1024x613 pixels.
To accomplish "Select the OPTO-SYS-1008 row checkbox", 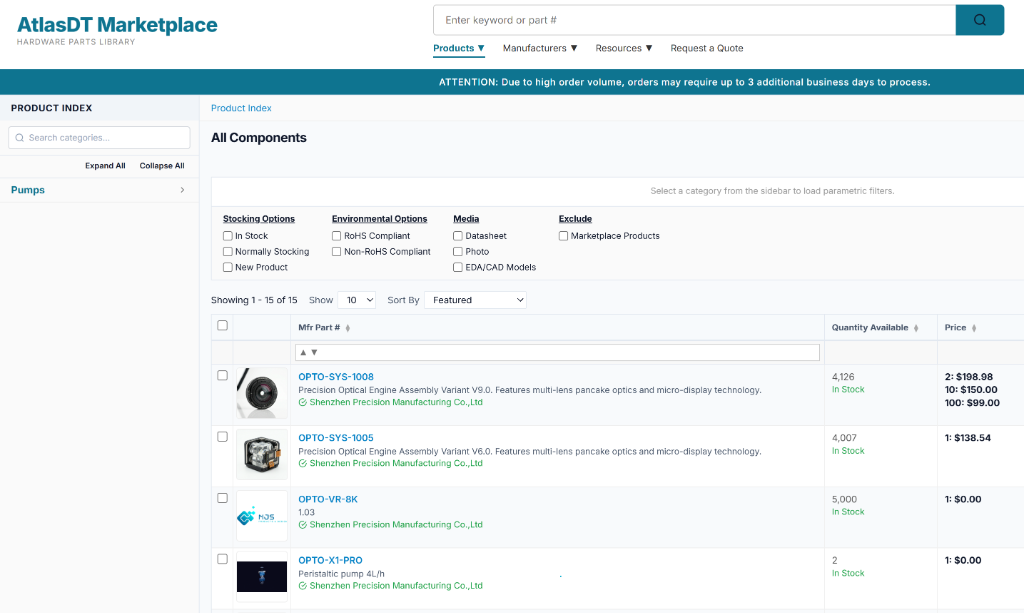I will 223,375.
